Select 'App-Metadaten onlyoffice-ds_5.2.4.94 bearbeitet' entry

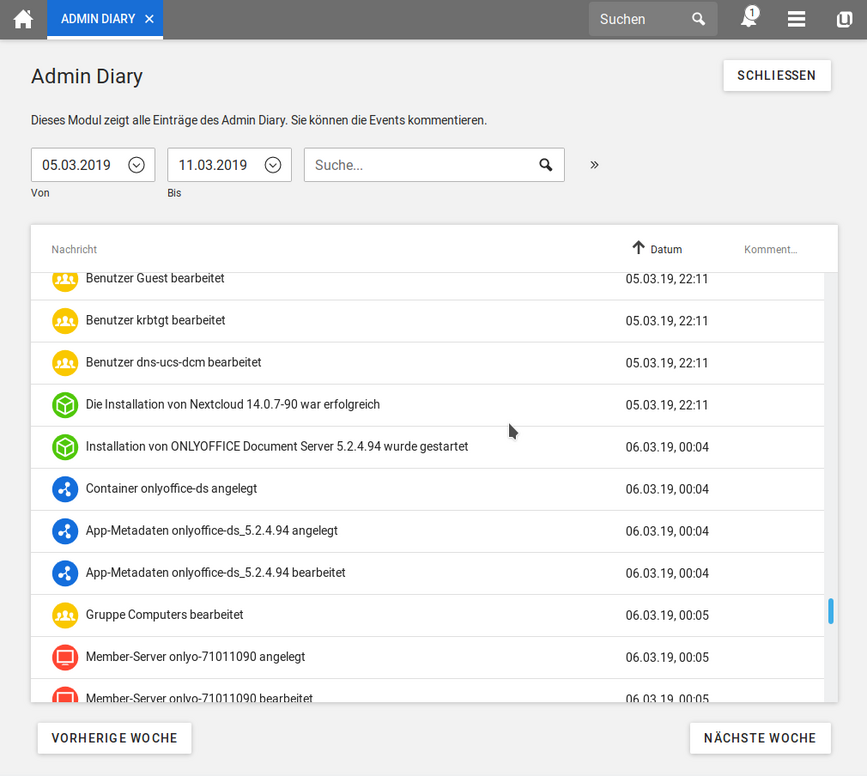coord(216,572)
